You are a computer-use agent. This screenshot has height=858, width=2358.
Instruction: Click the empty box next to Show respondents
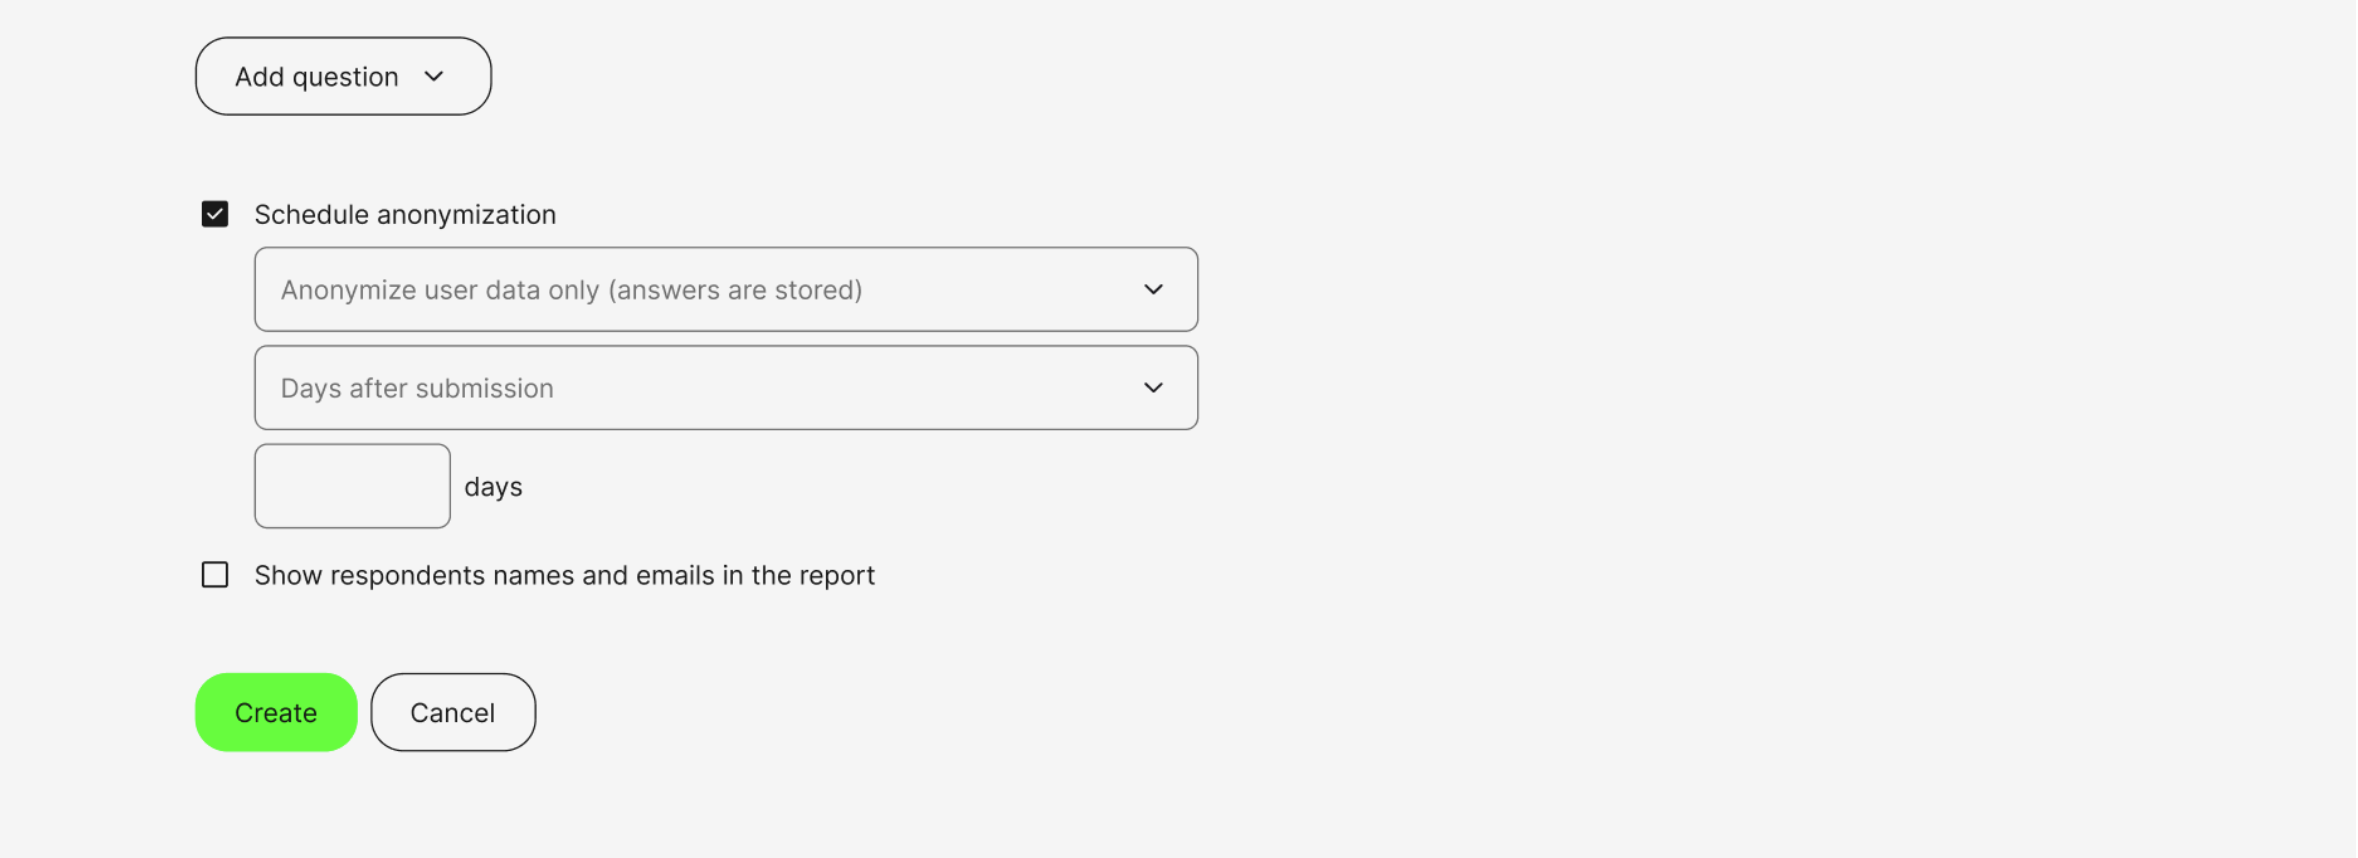pos(215,575)
